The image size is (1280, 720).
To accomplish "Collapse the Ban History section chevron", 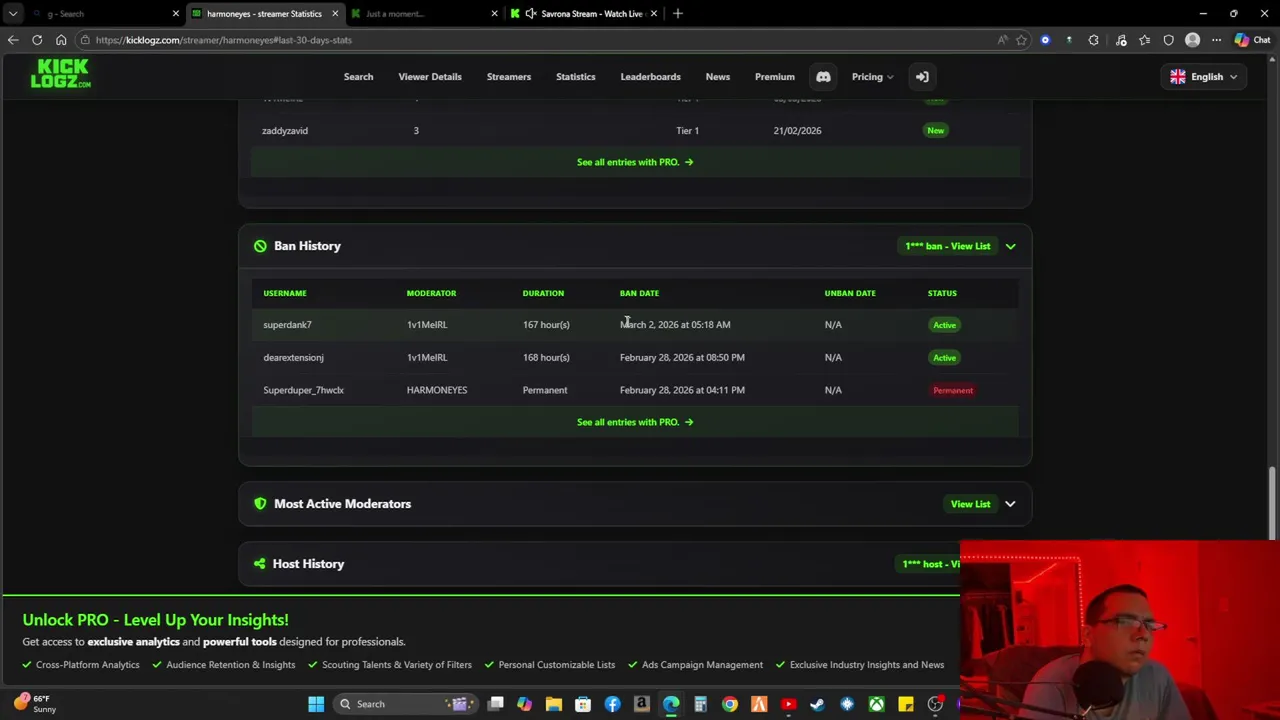I will coord(1010,246).
